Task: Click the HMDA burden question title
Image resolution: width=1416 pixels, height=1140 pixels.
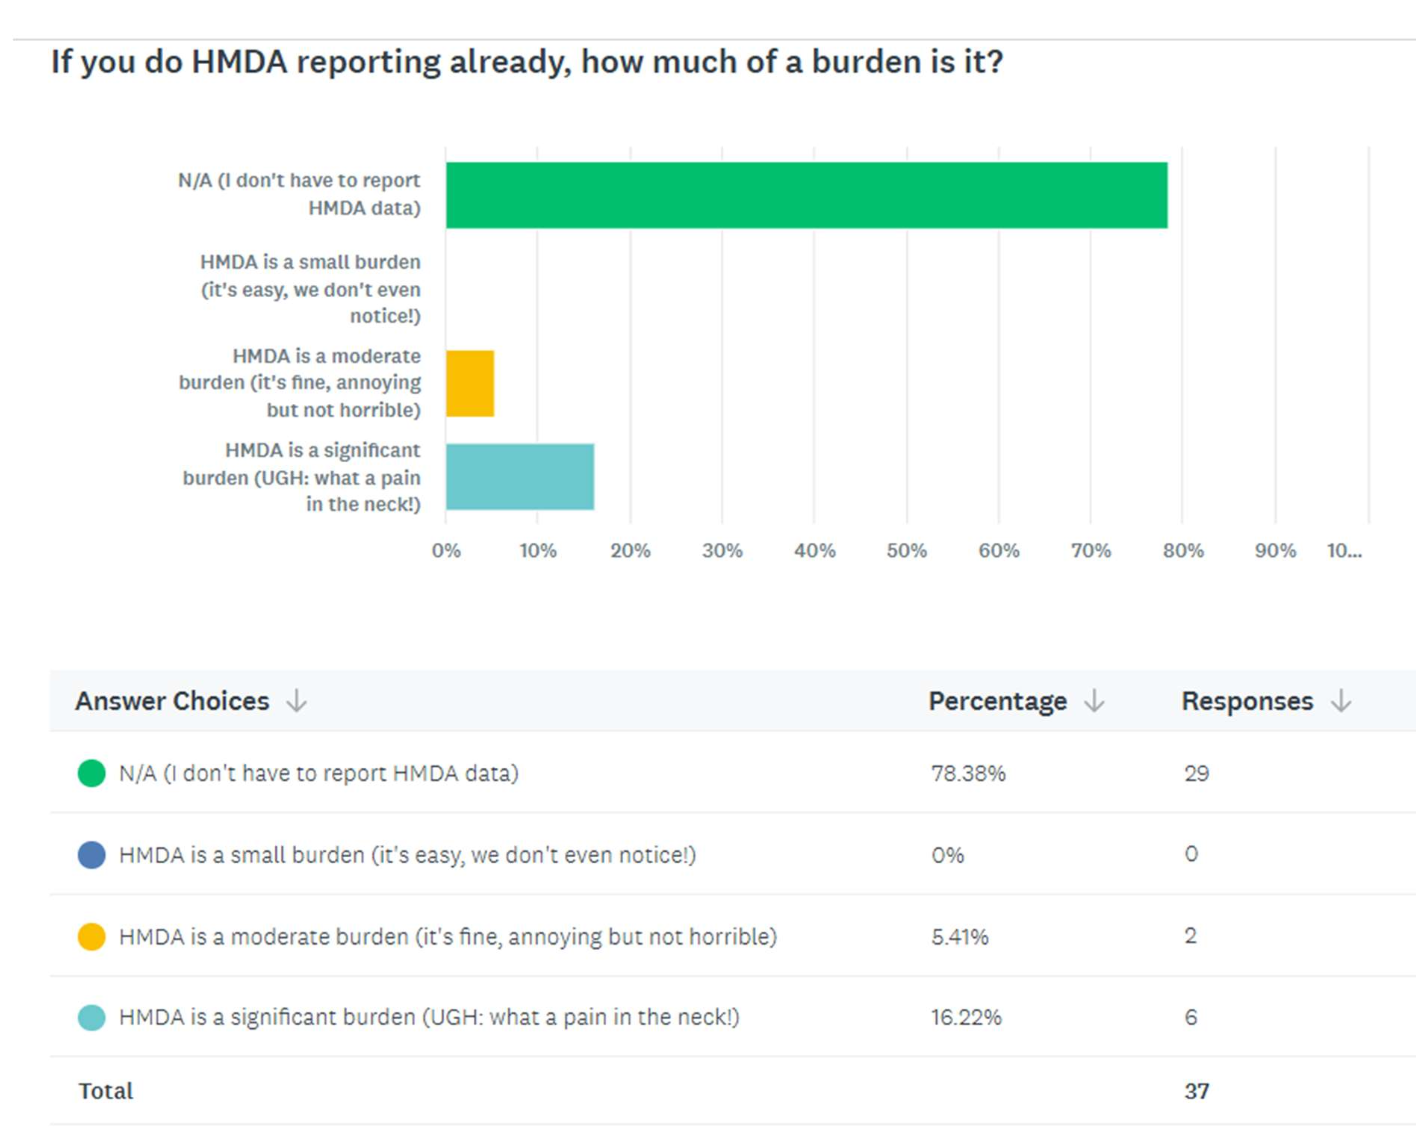Action: tap(527, 62)
